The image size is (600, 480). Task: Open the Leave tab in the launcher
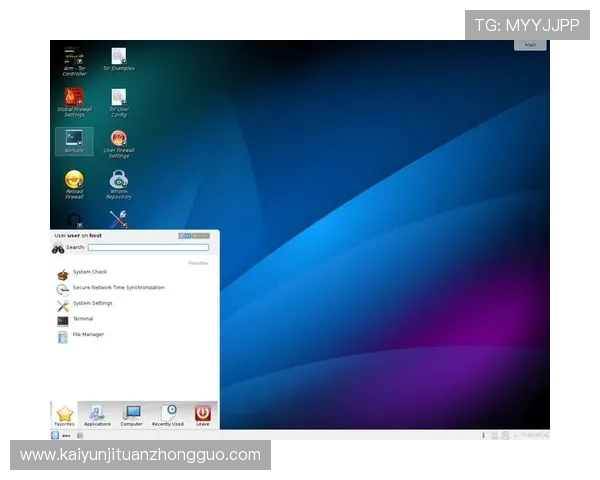(x=203, y=415)
